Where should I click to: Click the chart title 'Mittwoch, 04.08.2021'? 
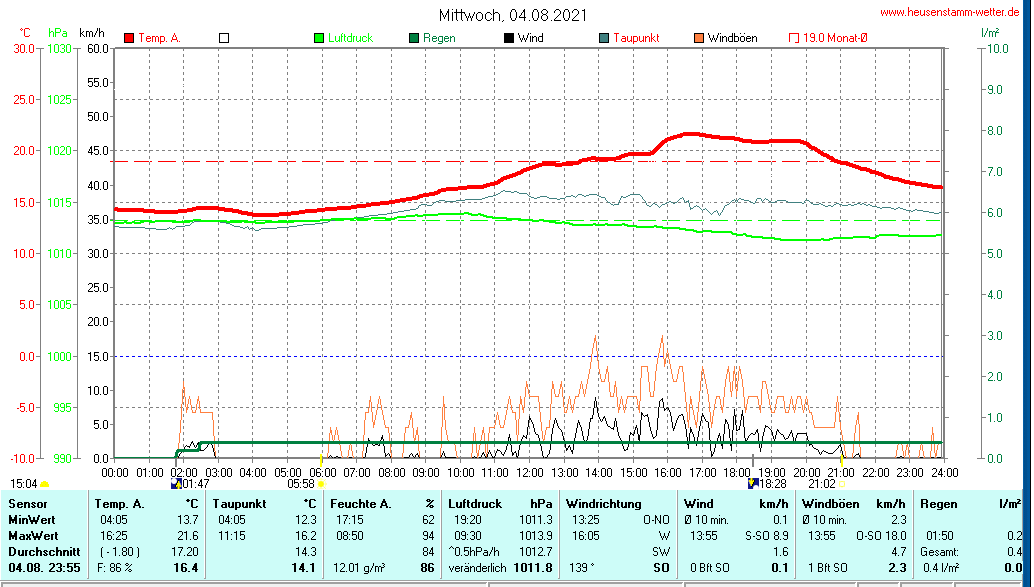click(x=513, y=15)
